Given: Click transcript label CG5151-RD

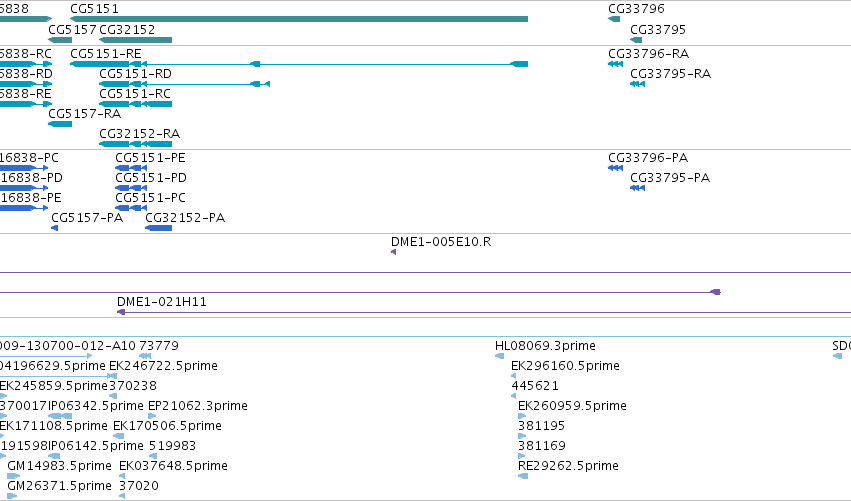Looking at the screenshot, I should coord(135,74).
